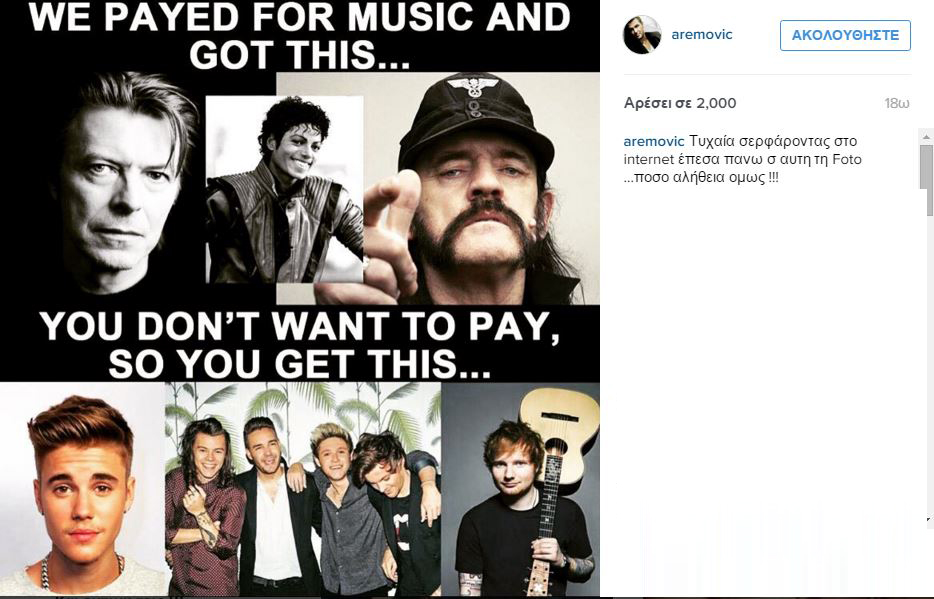Click the young man with gold chain photo
Image resolution: width=934 pixels, height=599 pixels.
point(82,490)
